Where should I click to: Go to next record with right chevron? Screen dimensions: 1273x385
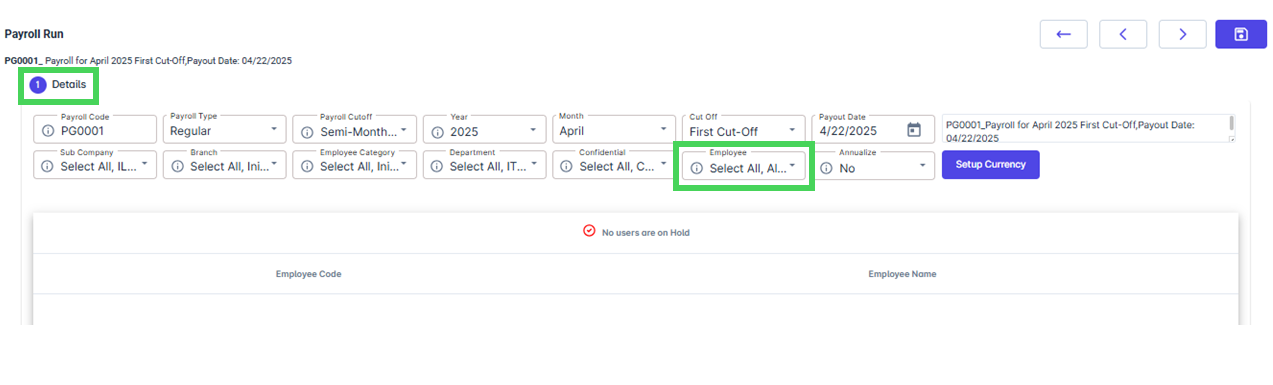pos(1182,34)
